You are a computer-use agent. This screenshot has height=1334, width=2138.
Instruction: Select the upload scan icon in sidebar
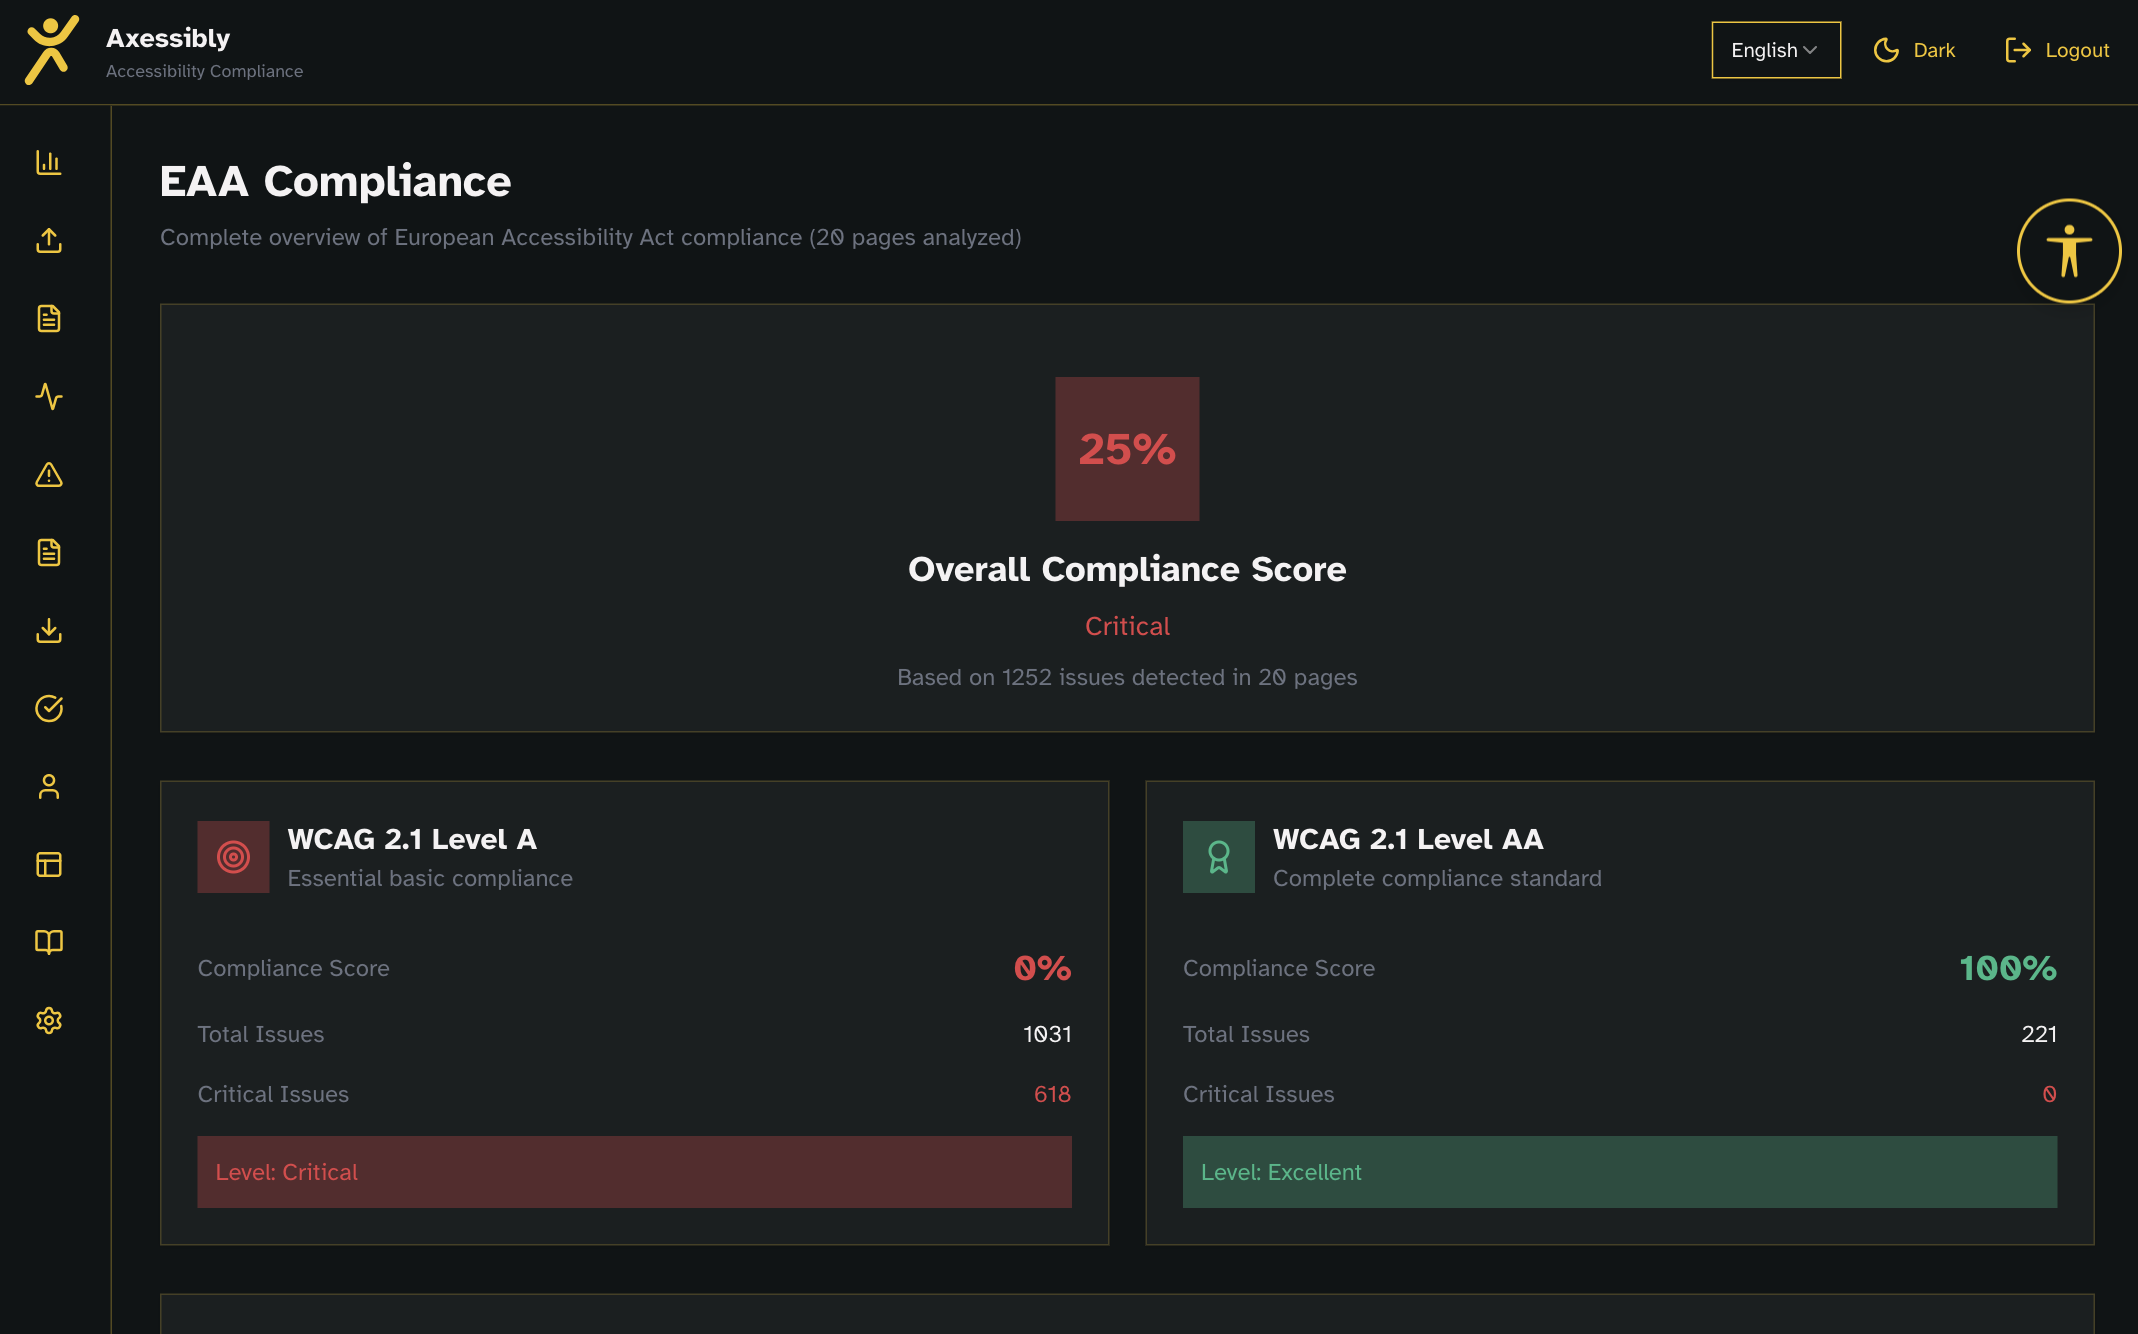click(x=49, y=240)
